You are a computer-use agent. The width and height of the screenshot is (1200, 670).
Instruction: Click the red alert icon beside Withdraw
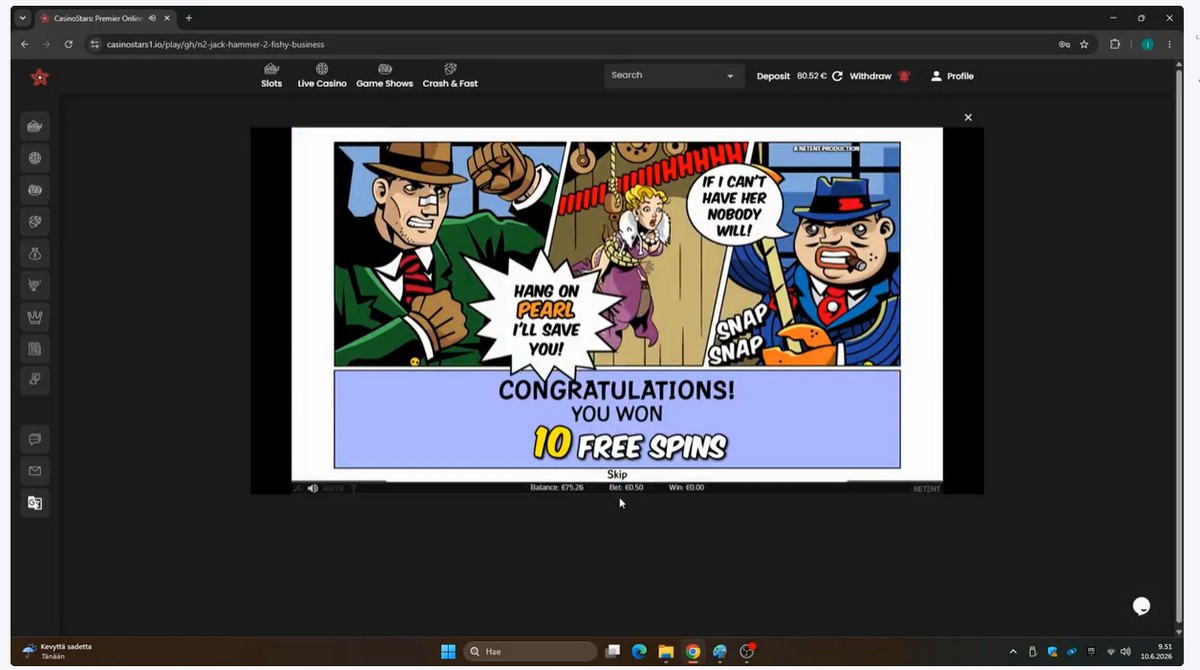click(904, 76)
